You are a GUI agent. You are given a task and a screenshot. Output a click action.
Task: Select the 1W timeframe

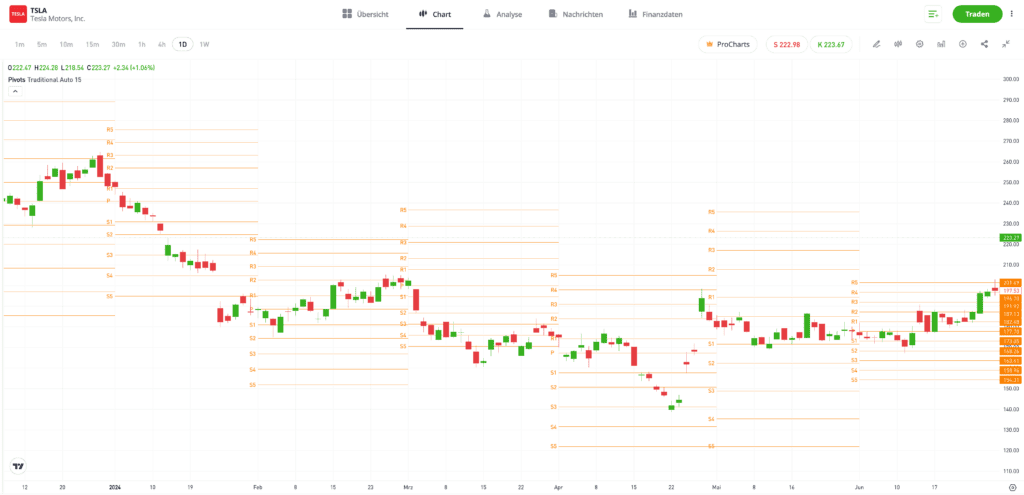tap(204, 44)
